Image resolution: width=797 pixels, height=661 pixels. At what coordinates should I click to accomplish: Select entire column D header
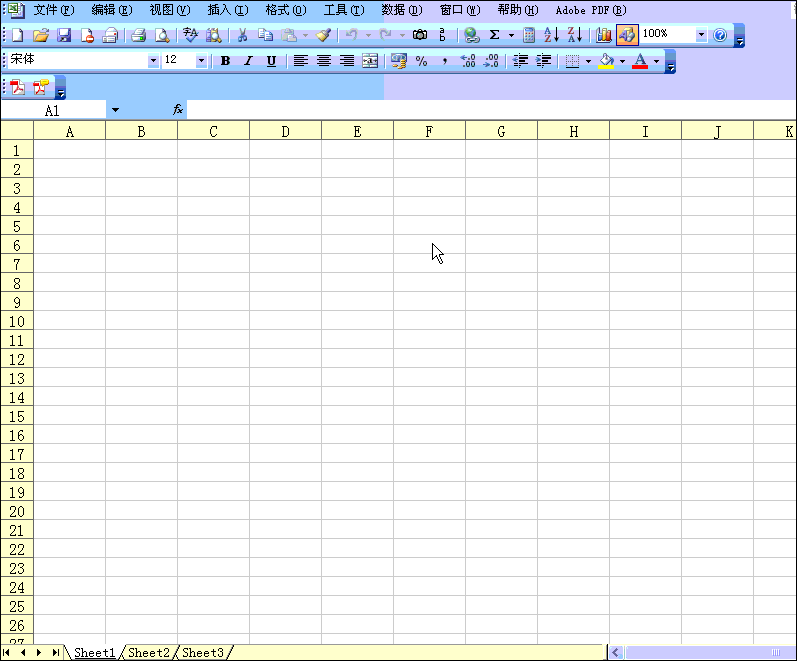[285, 132]
